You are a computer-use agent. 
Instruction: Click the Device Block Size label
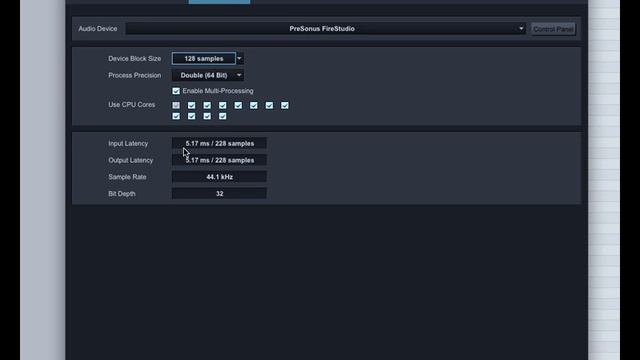(x=135, y=58)
